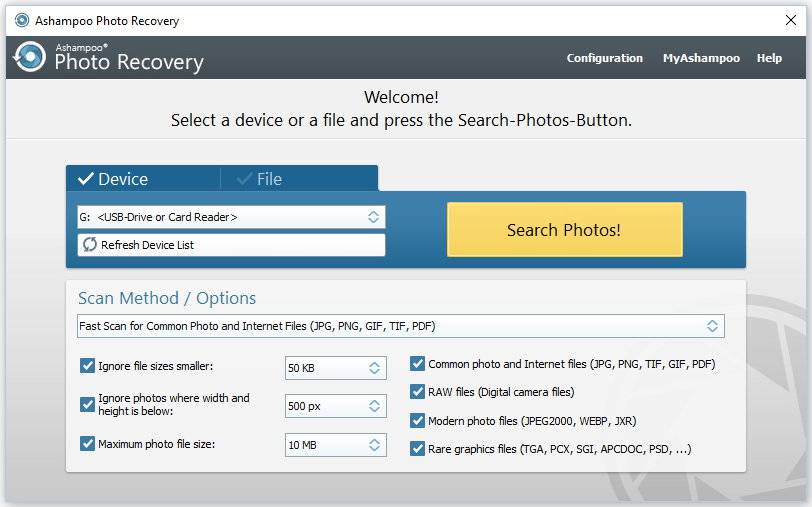Click the title bar app icon

point(21,20)
